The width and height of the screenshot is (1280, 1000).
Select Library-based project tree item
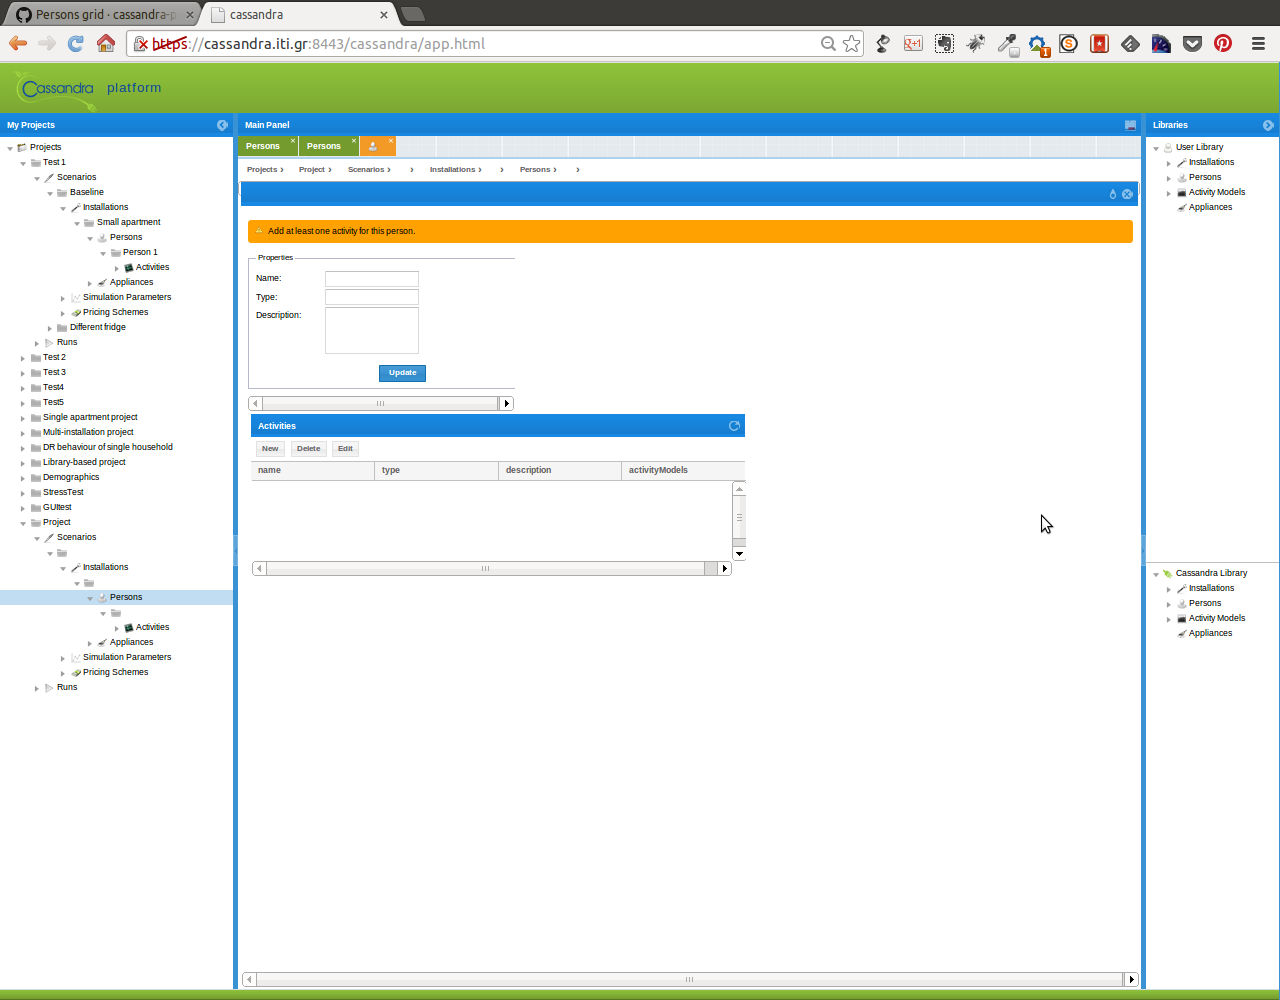coord(84,462)
